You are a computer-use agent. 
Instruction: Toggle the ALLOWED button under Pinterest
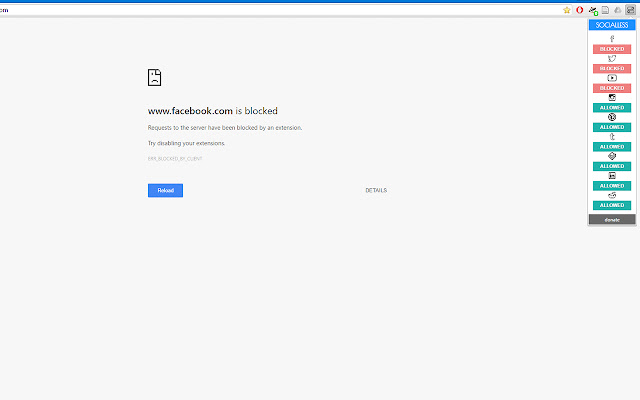(x=612, y=127)
